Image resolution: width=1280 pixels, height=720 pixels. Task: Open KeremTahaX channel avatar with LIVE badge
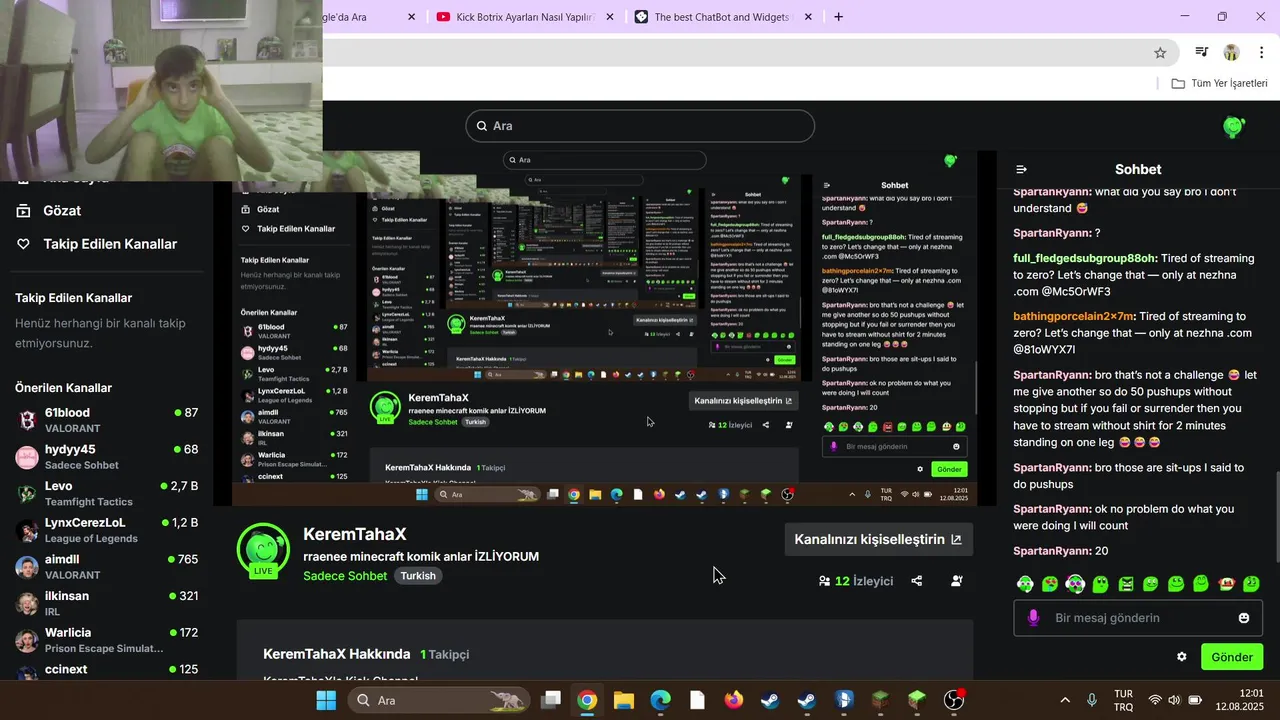263,550
